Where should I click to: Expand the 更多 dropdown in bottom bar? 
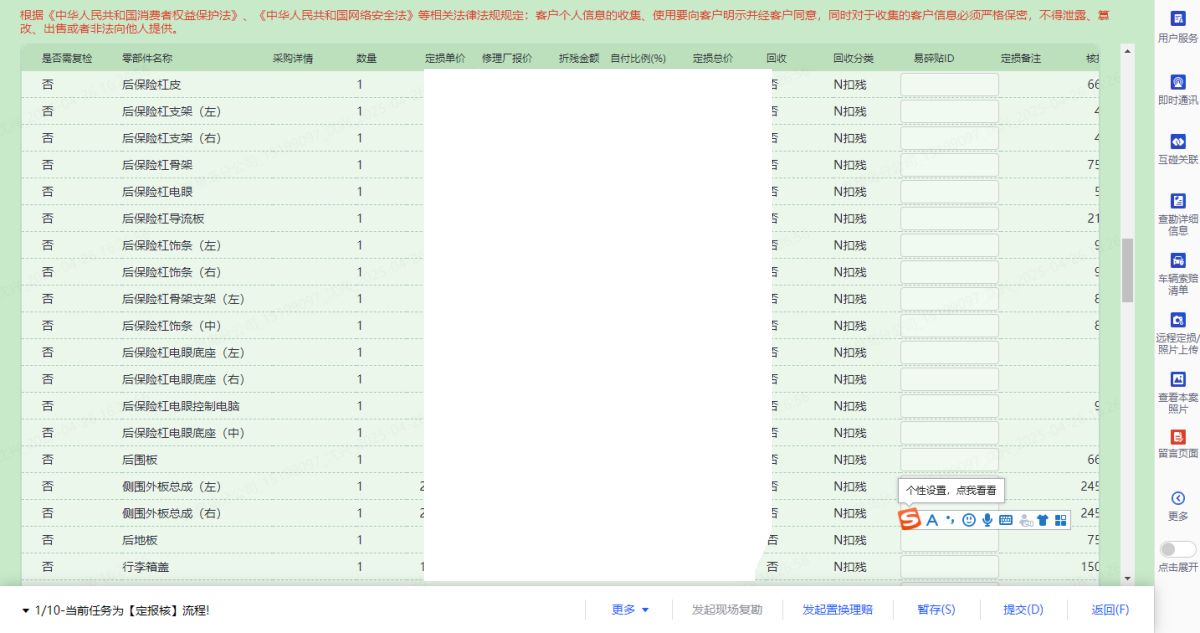tap(630, 610)
